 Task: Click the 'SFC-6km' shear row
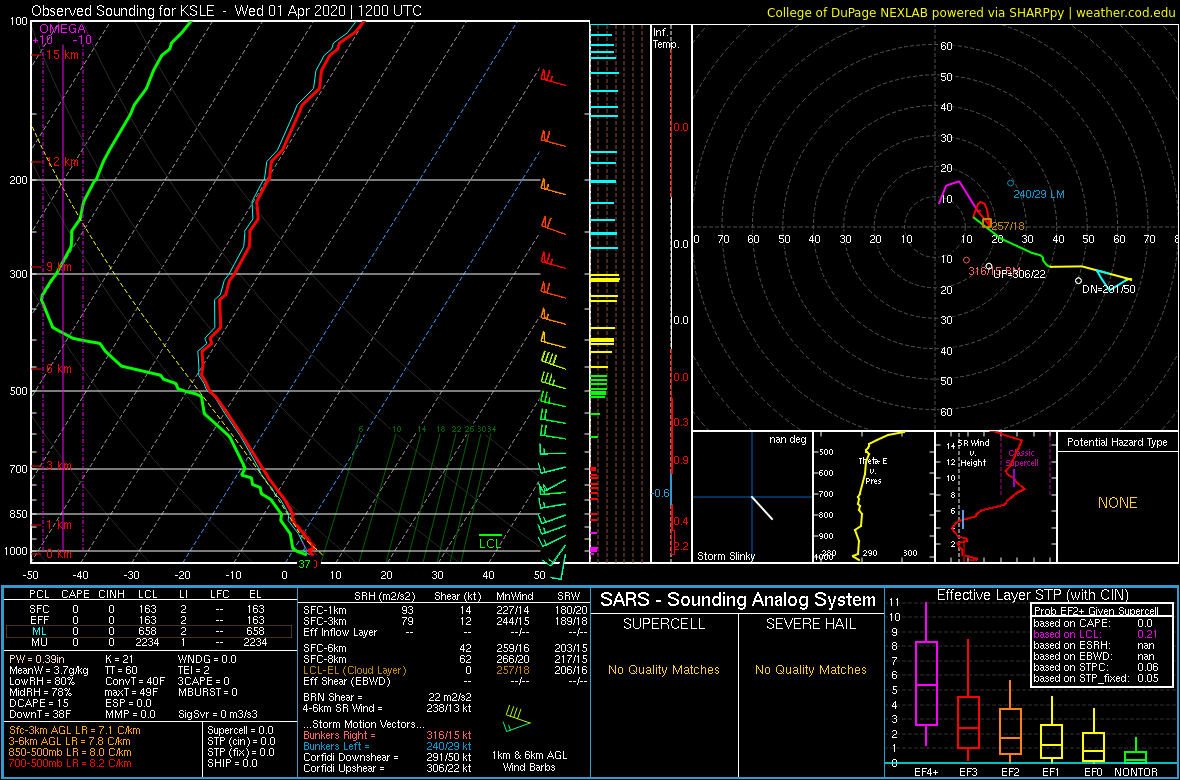point(443,648)
